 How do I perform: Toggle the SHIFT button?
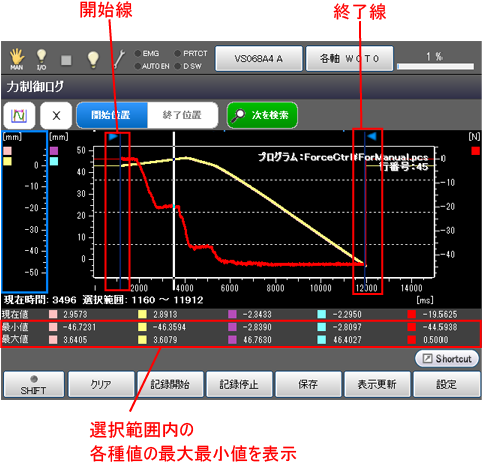[34, 385]
